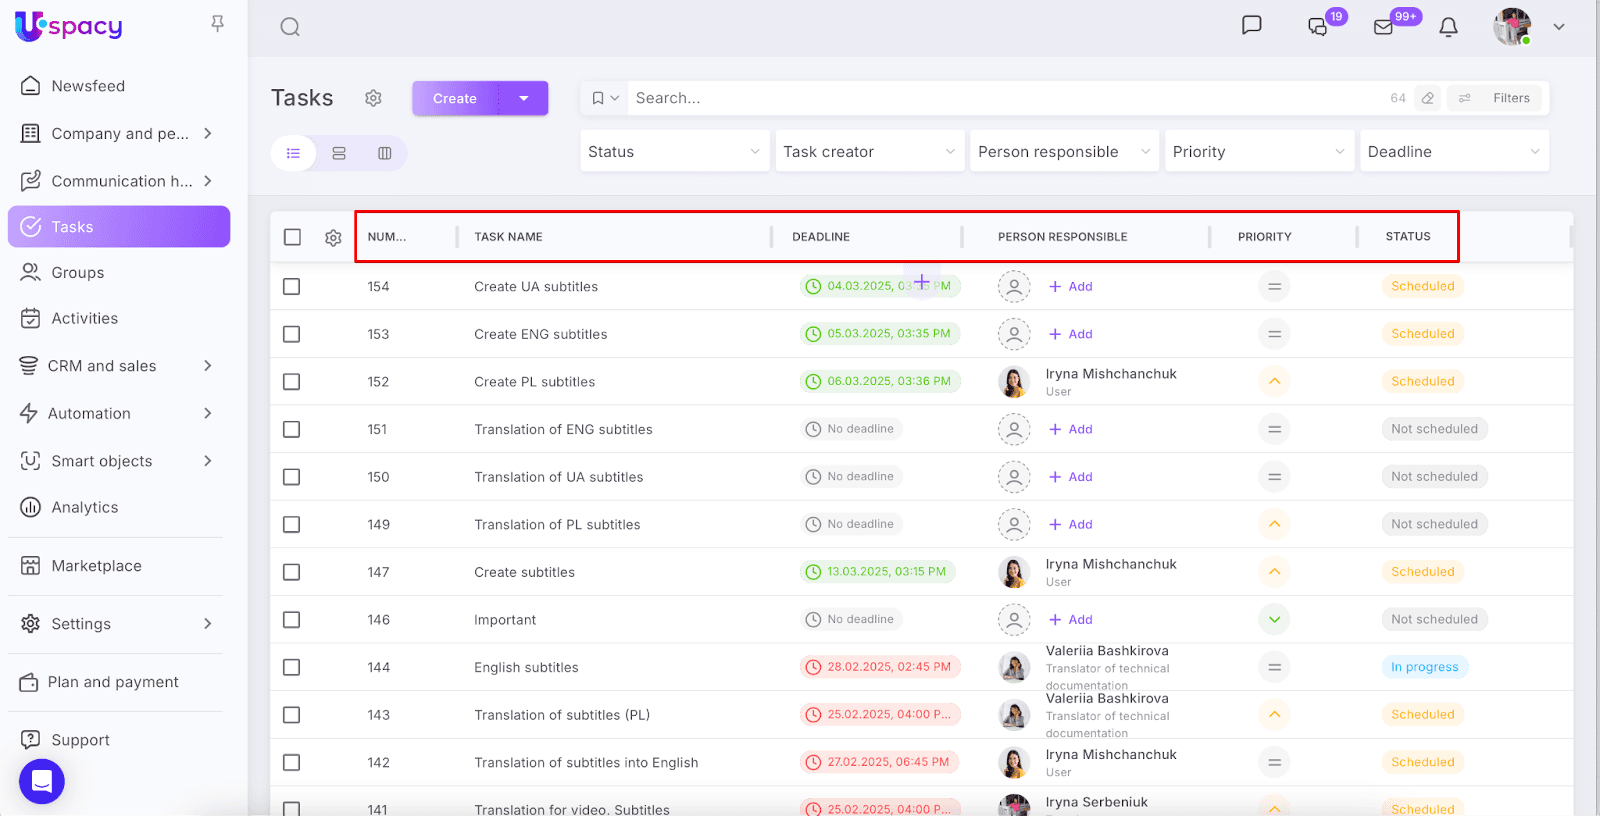Screen dimensions: 1600x816
Task: Open the Status filter dropdown
Action: pos(674,152)
